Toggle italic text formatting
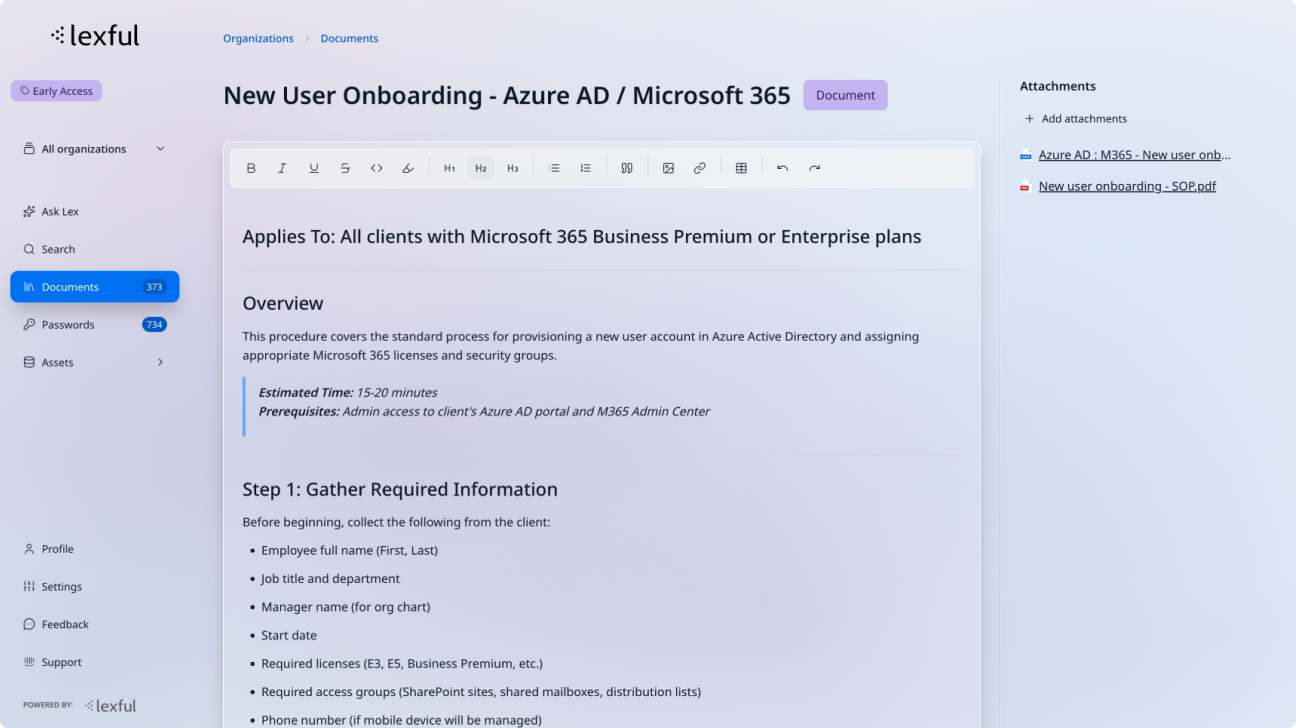Viewport: 1296px width, 728px height. pos(282,168)
